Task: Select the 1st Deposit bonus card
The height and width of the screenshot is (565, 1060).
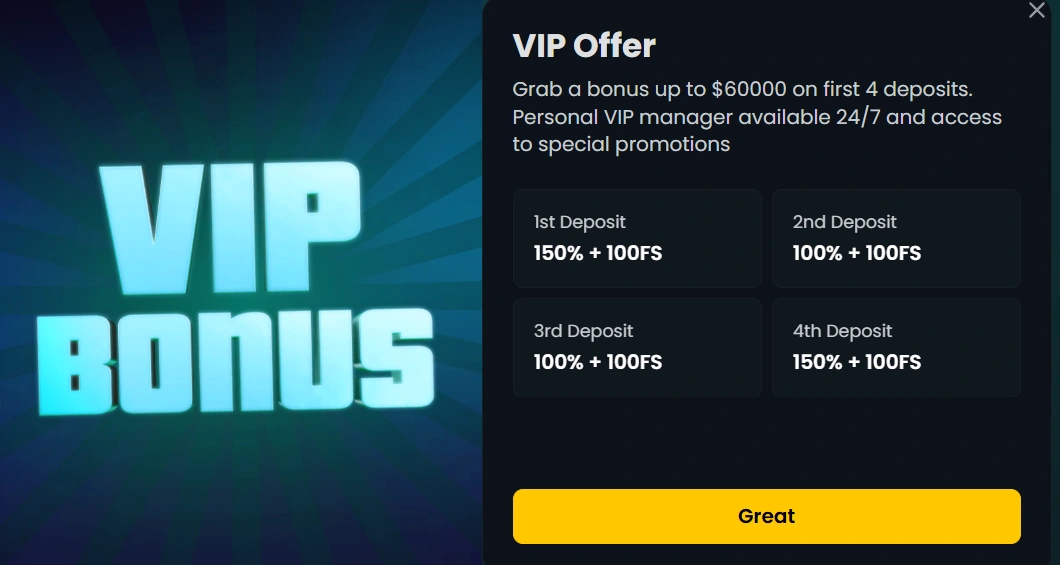Action: tap(637, 238)
